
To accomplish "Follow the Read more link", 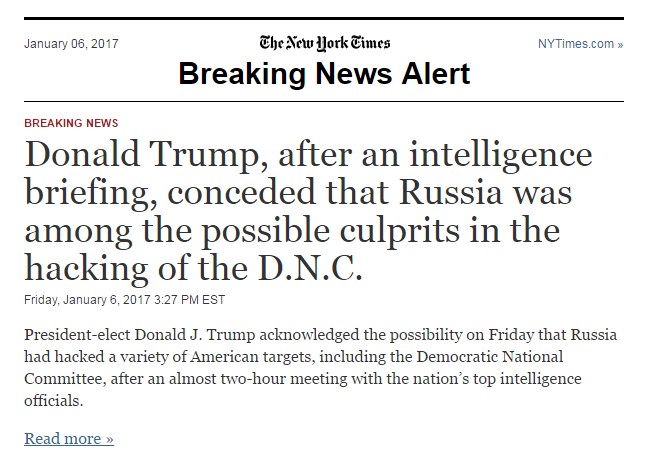I will tap(69, 439).
